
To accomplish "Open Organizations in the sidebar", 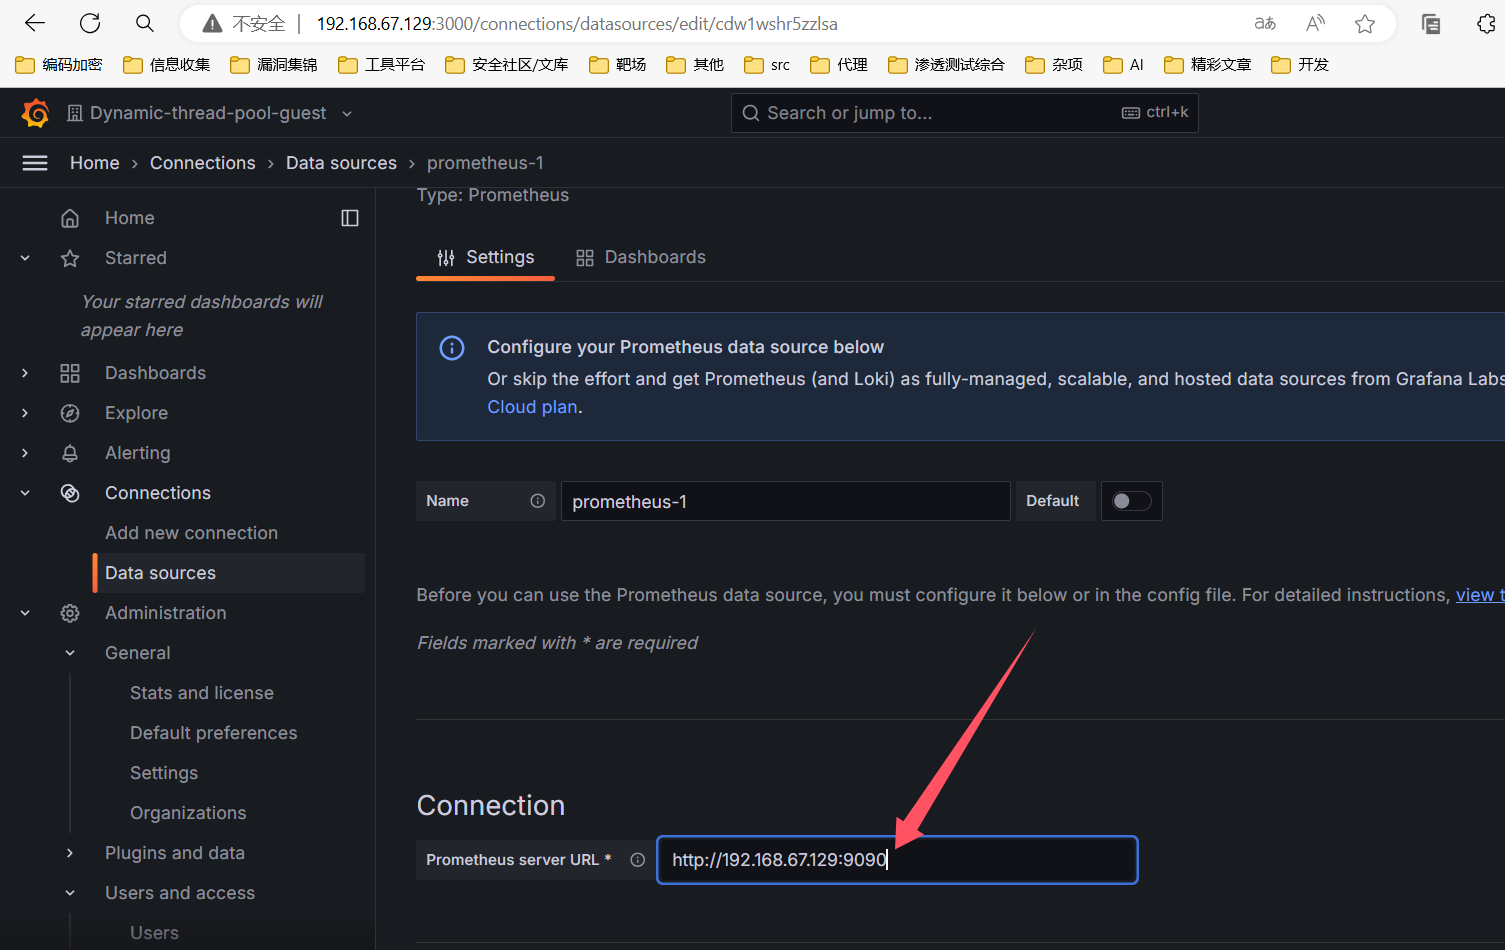I will click(188, 813).
